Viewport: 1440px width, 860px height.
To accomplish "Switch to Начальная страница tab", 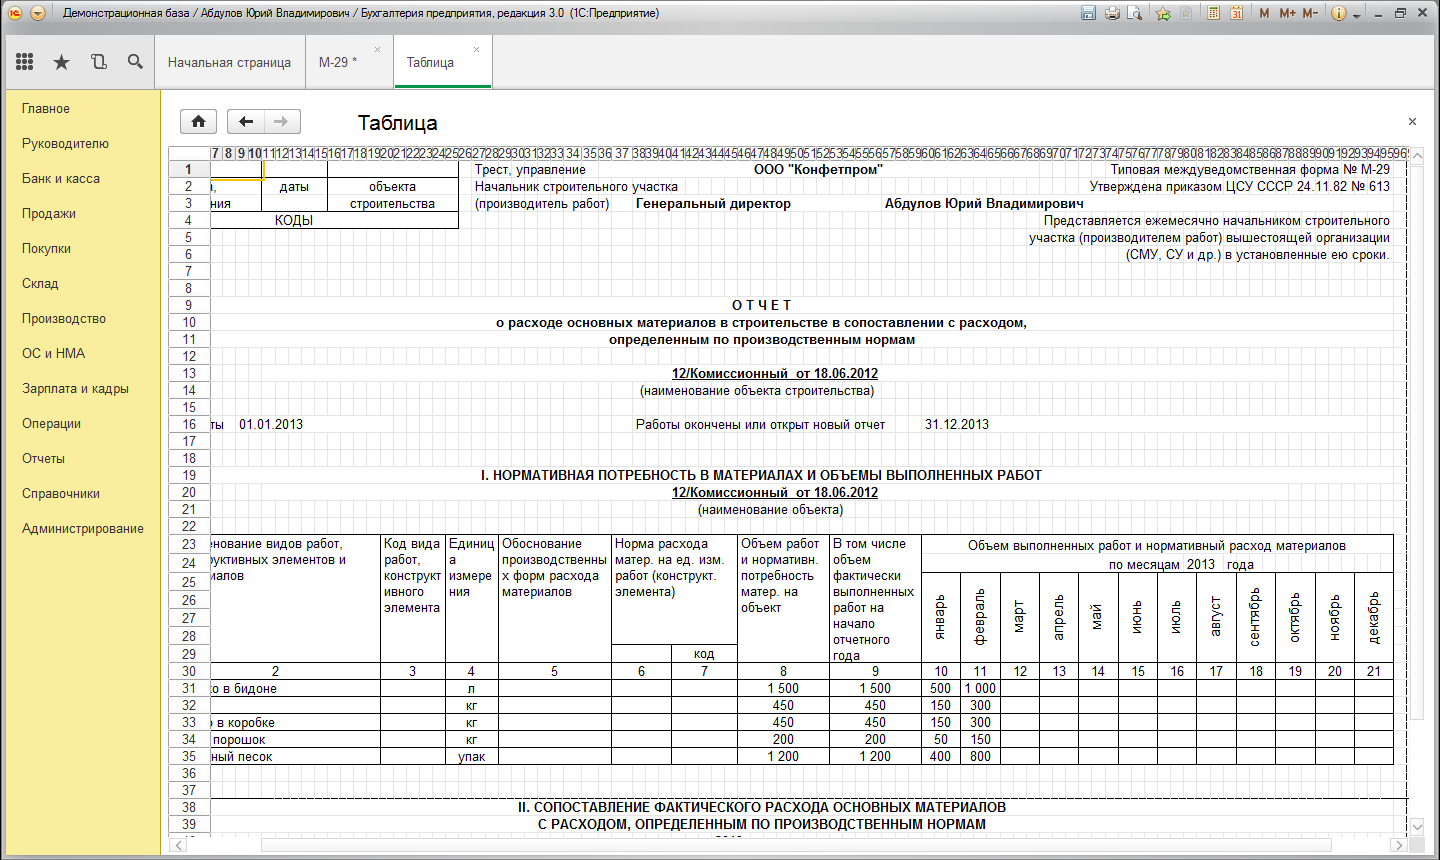I will [229, 62].
